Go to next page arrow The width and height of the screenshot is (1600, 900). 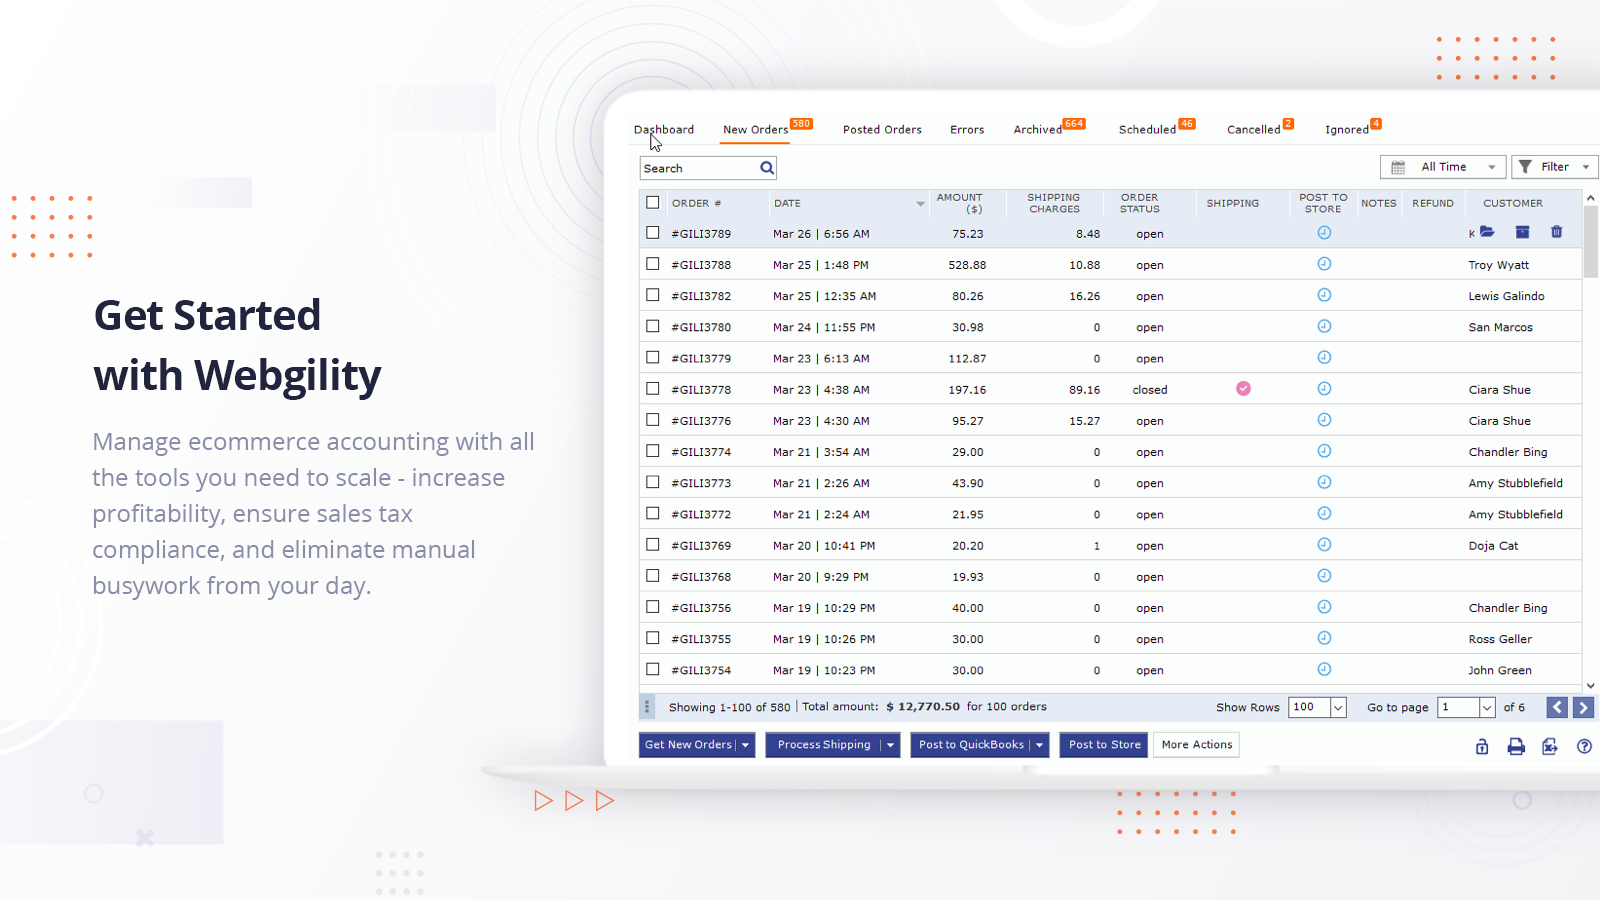tap(1583, 707)
